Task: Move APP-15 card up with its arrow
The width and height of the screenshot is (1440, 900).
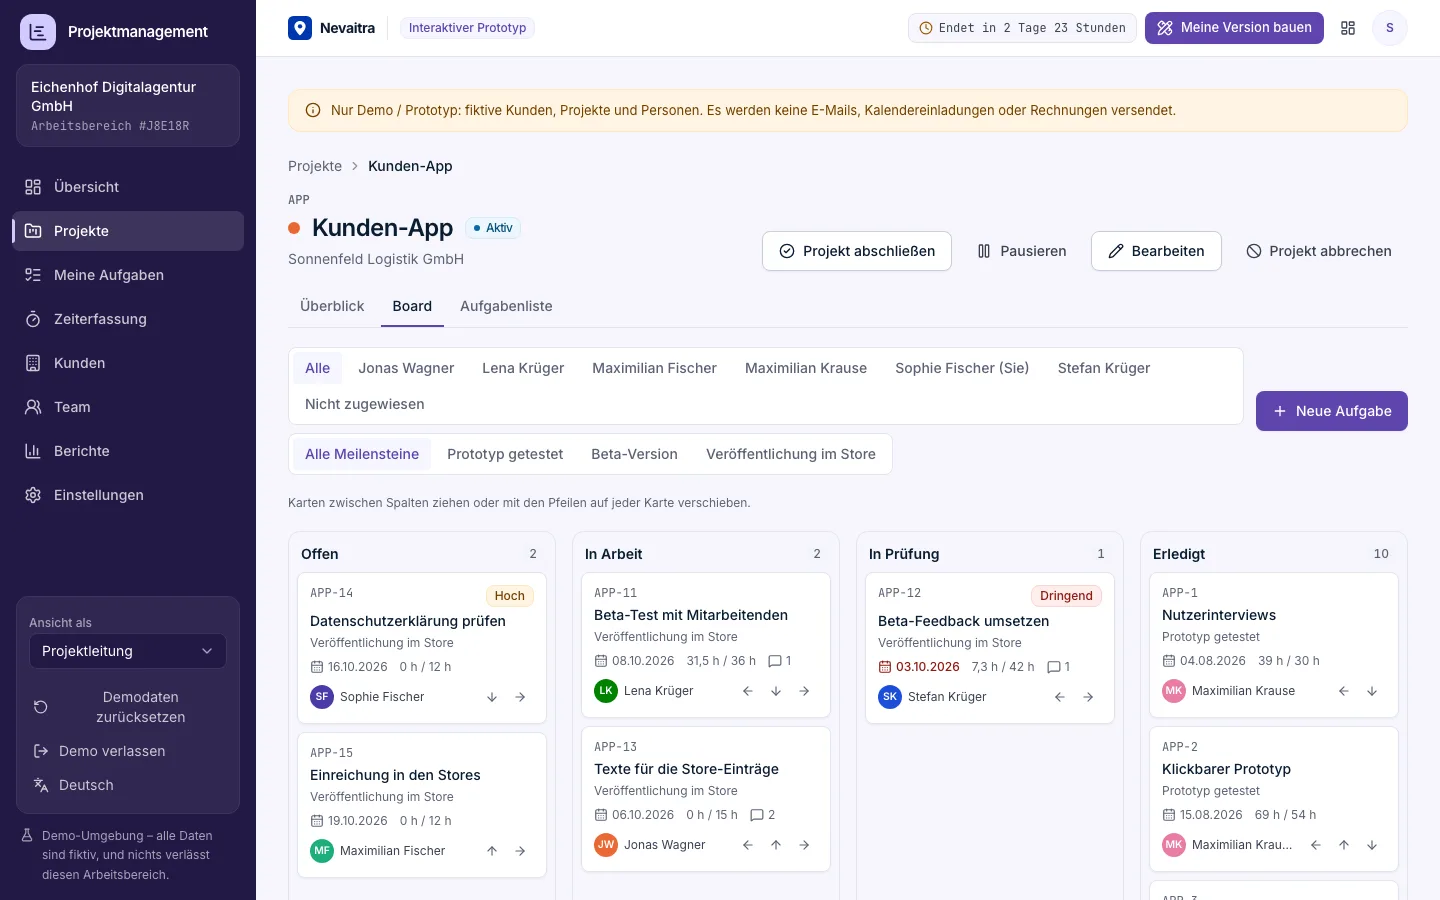Action: (x=492, y=851)
